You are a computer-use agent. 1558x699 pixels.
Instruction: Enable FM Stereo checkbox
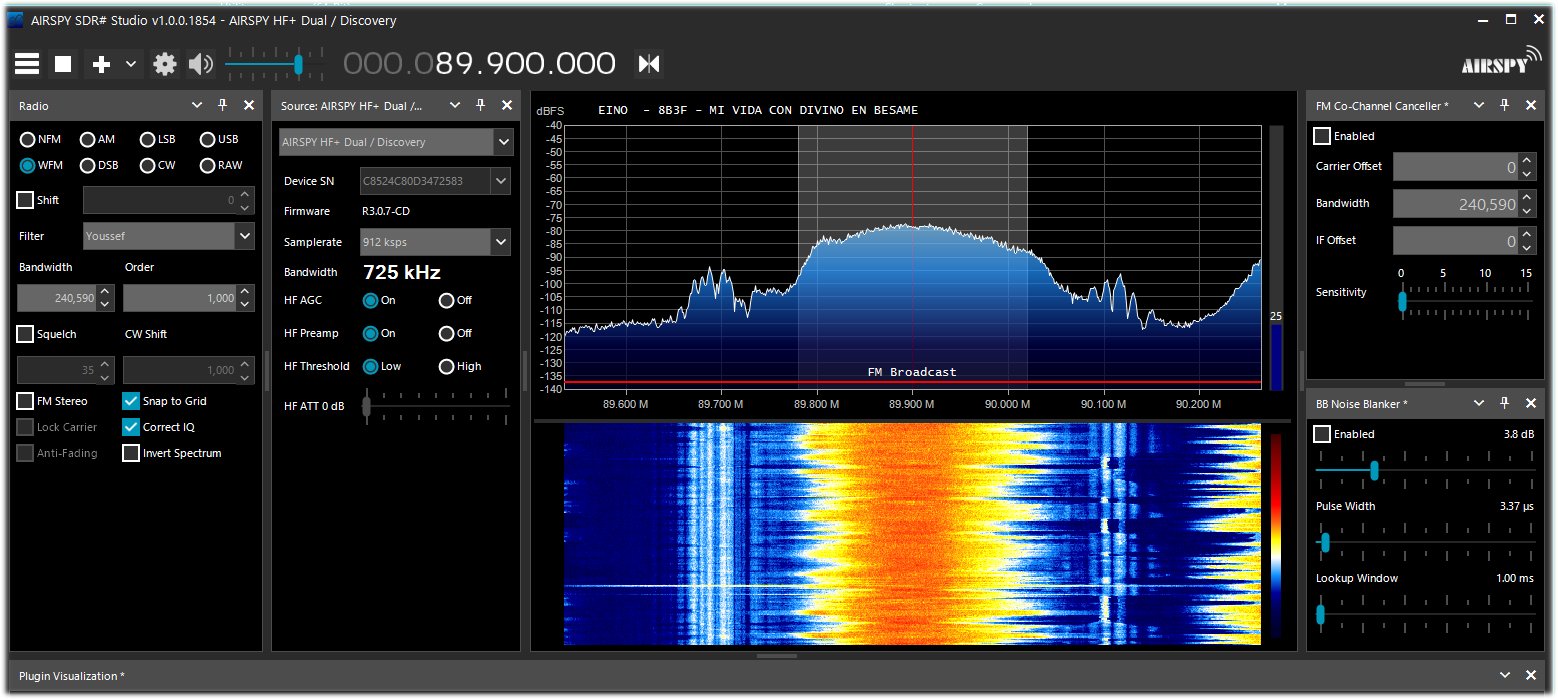(x=25, y=401)
